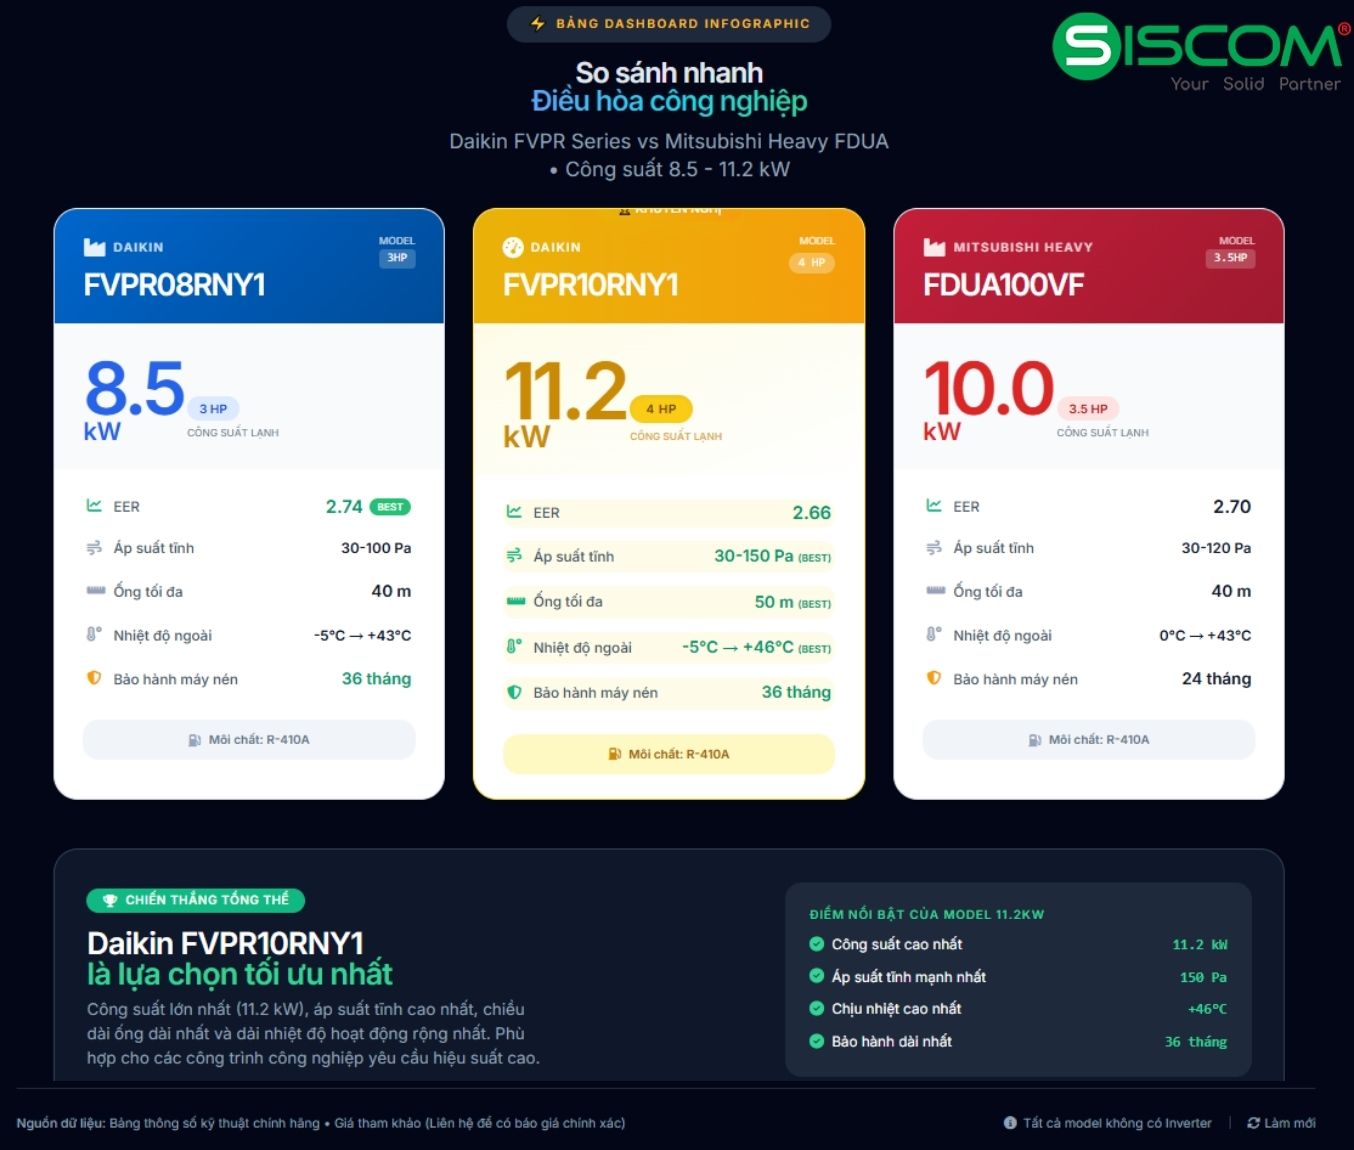Click the warranty shield icon in the FDUA100VF card
This screenshot has width=1354, height=1150.
click(934, 678)
